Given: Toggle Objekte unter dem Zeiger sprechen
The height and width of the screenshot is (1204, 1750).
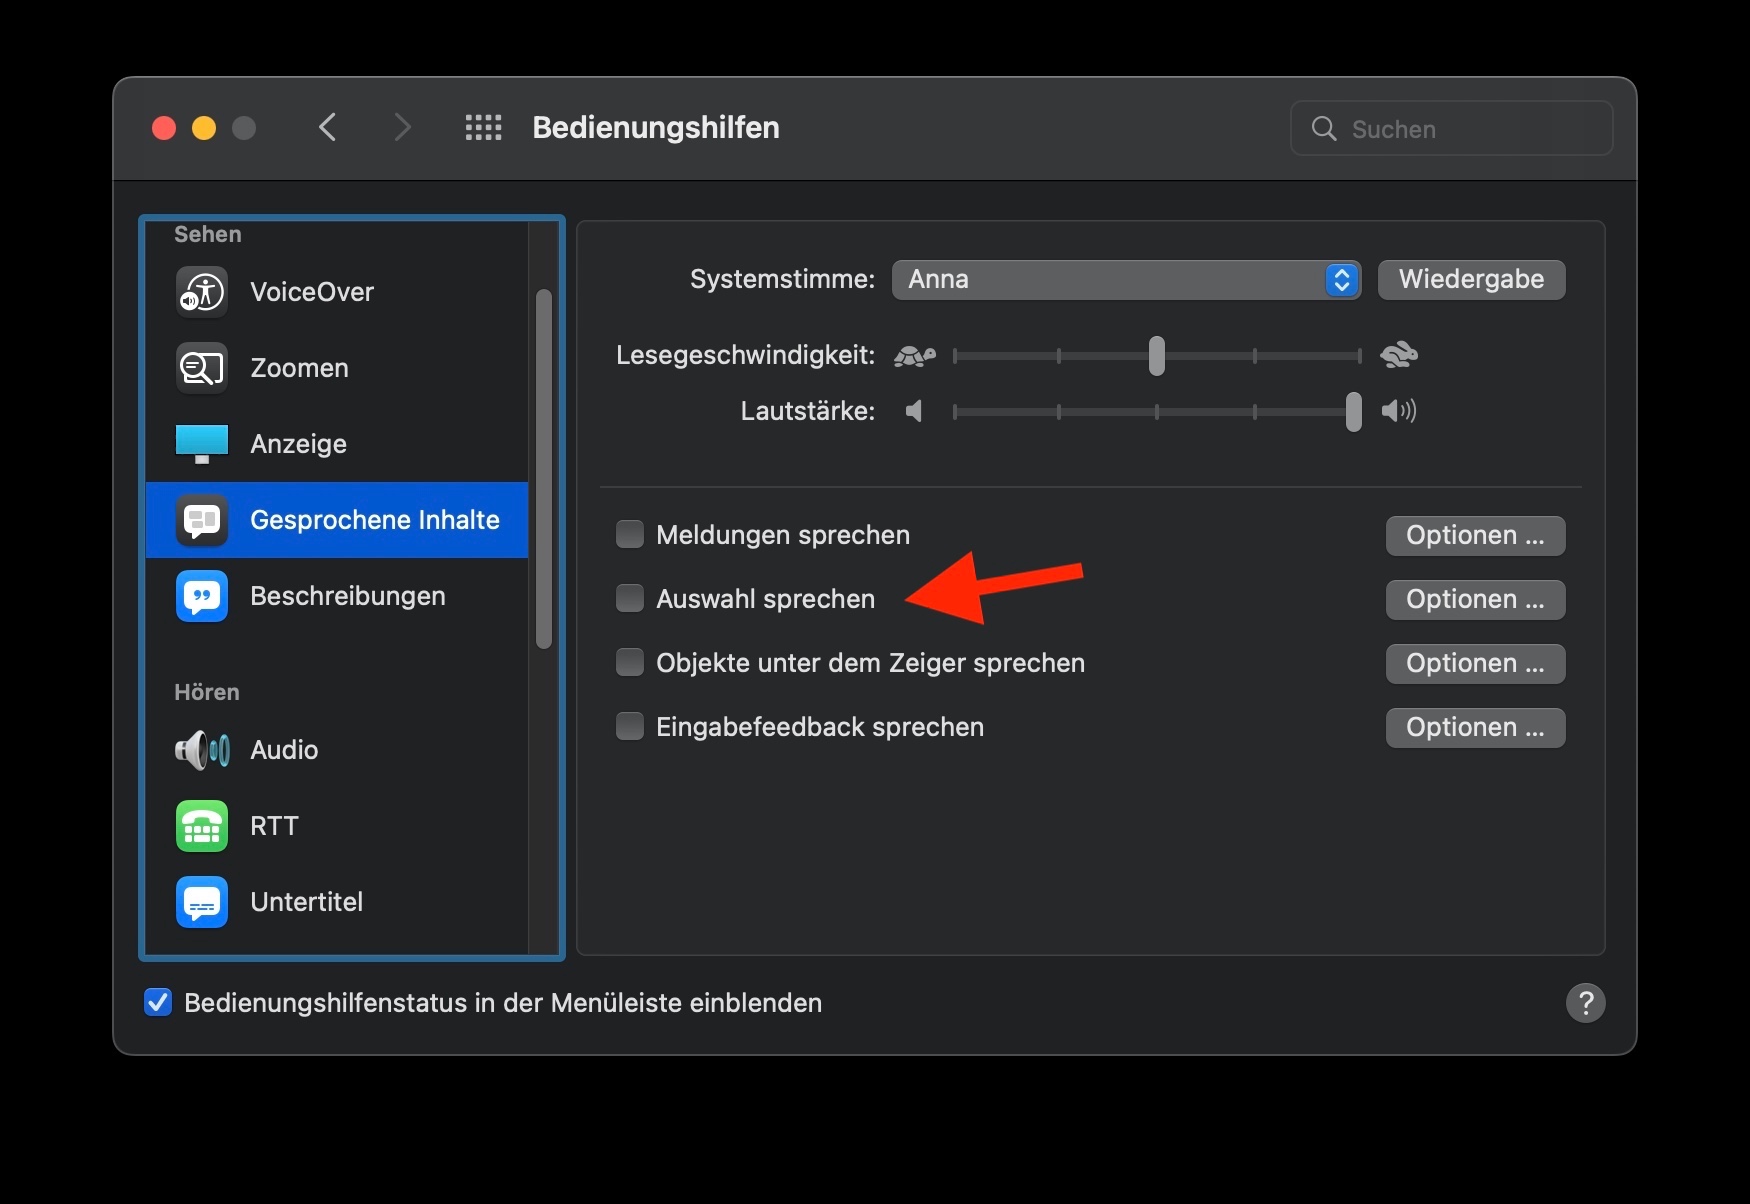Looking at the screenshot, I should pyautogui.click(x=630, y=663).
